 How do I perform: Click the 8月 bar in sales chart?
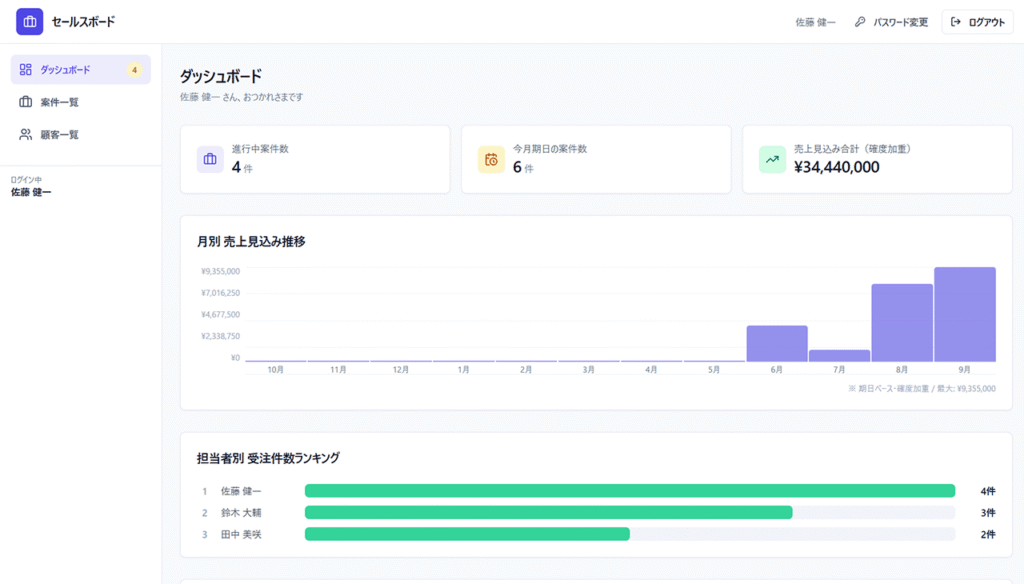tap(902, 323)
